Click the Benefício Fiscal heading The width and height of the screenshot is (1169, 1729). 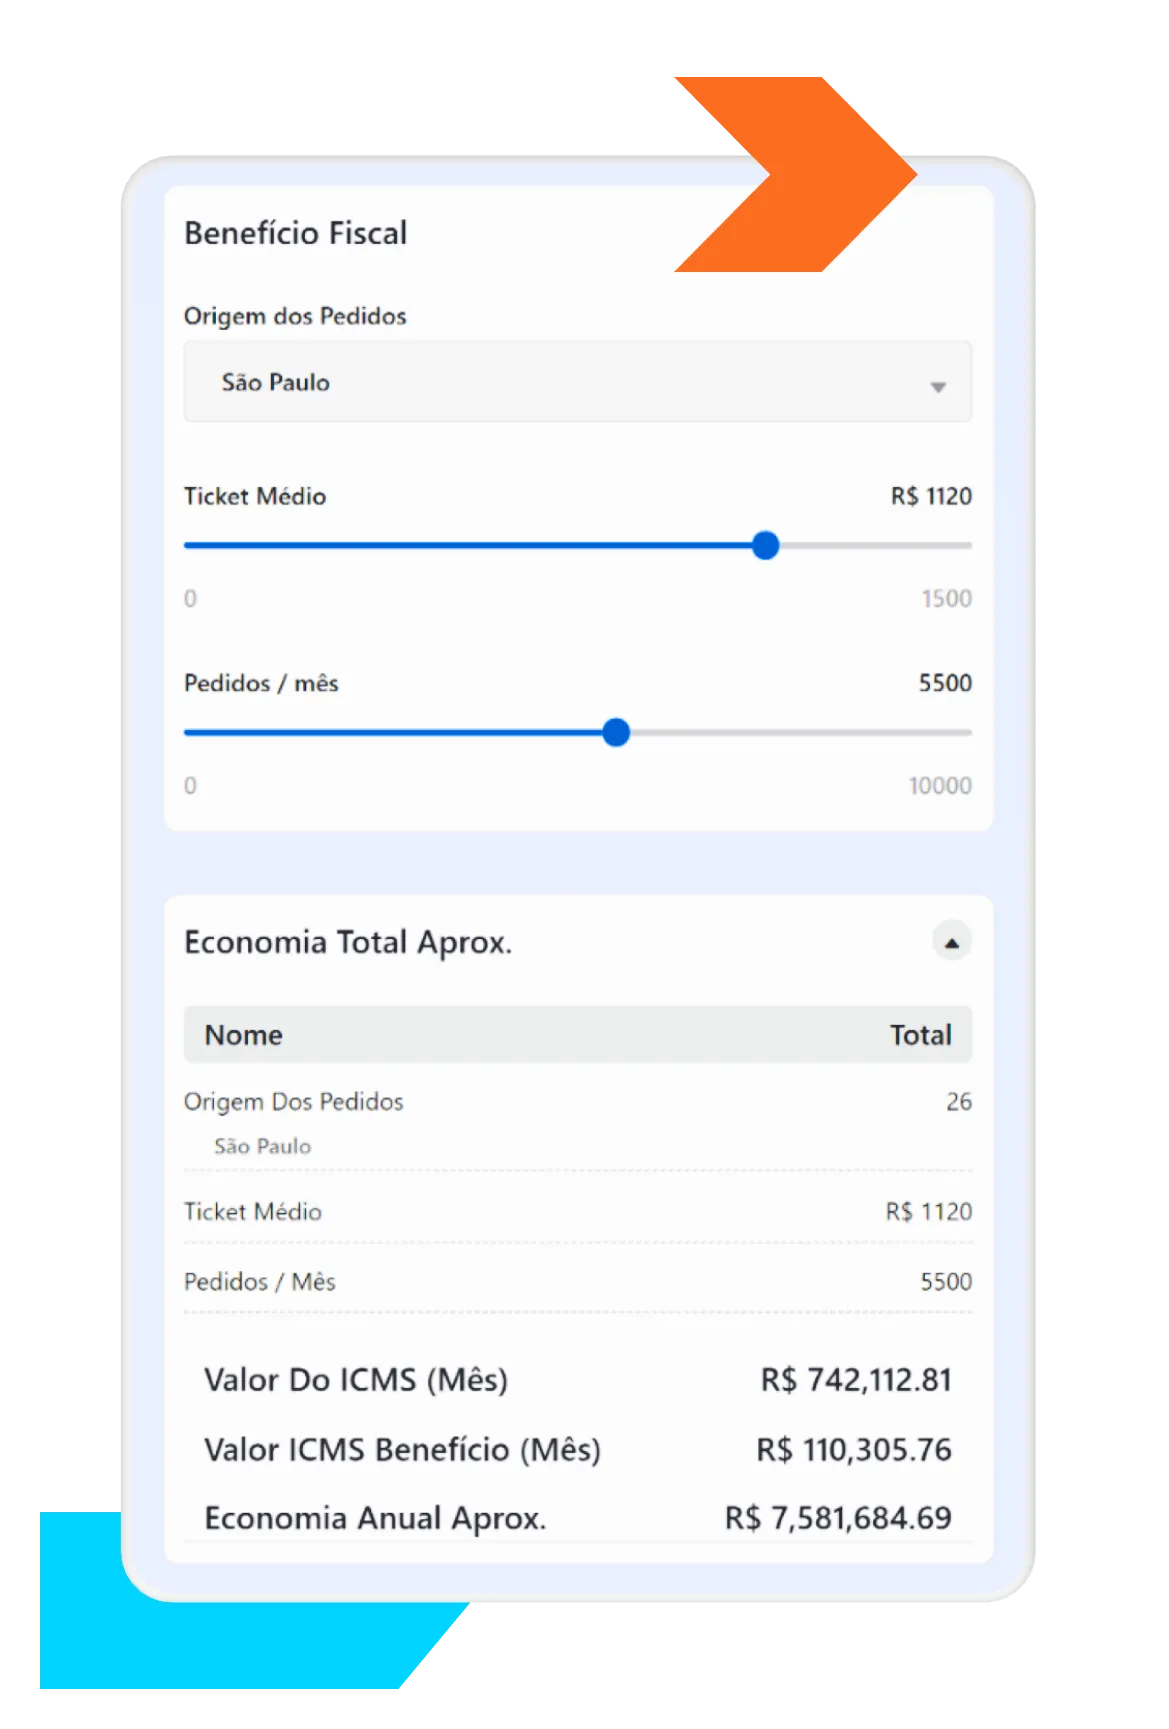click(296, 233)
